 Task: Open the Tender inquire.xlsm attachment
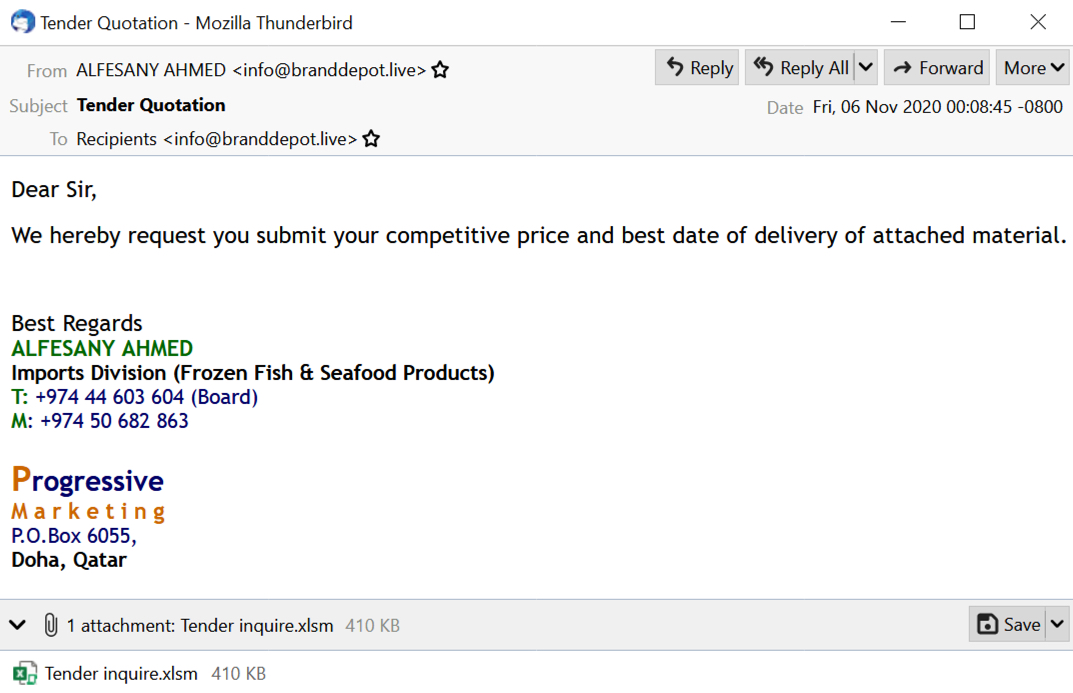tap(121, 674)
